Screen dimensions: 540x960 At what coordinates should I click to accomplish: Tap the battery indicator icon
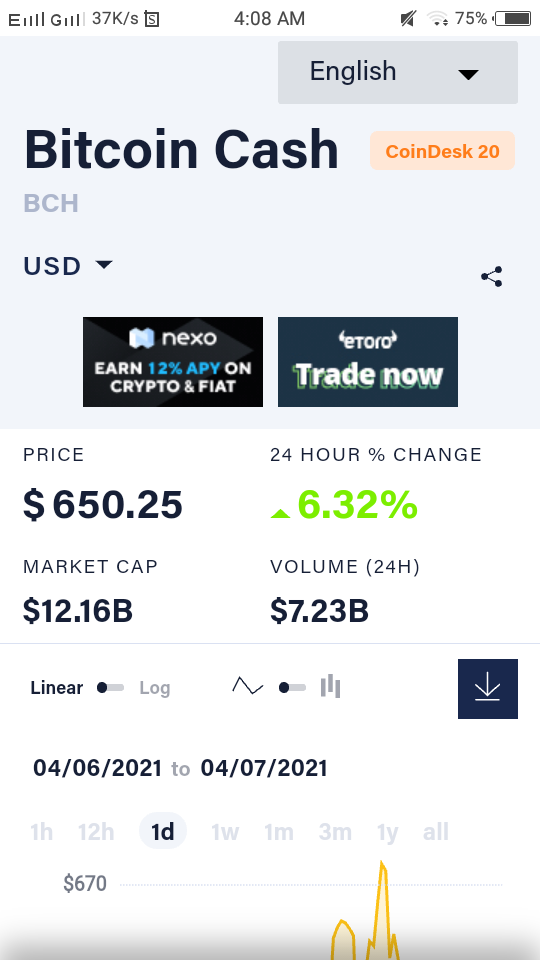(x=513, y=19)
